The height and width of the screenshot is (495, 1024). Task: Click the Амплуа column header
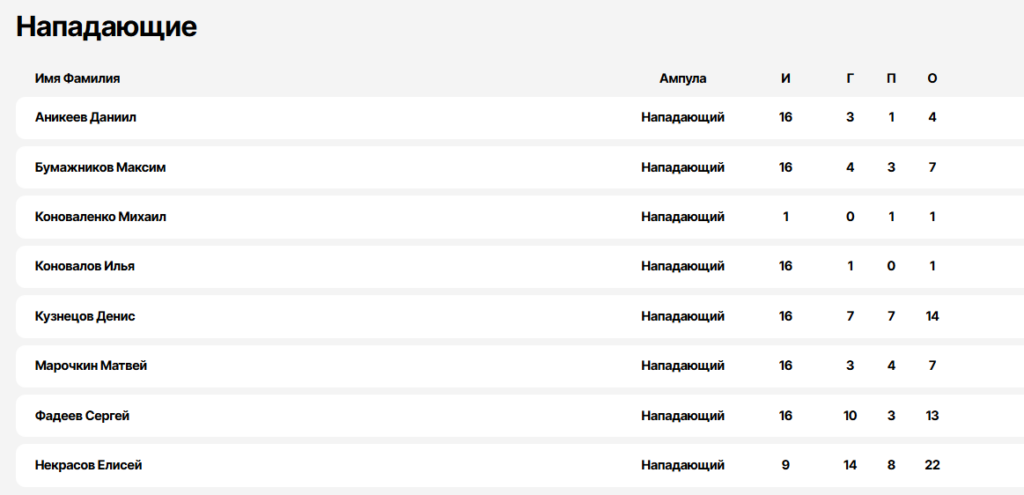[x=682, y=78]
